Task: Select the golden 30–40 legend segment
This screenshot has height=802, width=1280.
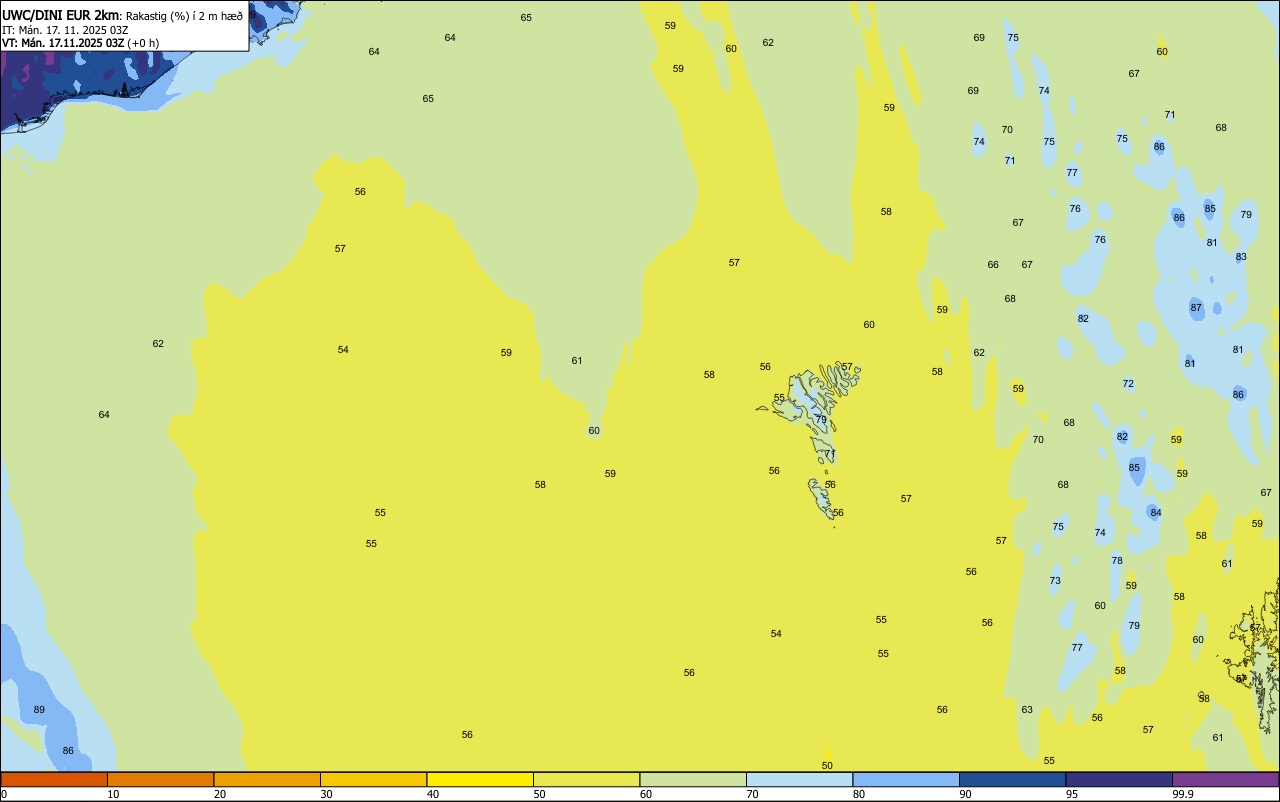Action: pos(373,779)
